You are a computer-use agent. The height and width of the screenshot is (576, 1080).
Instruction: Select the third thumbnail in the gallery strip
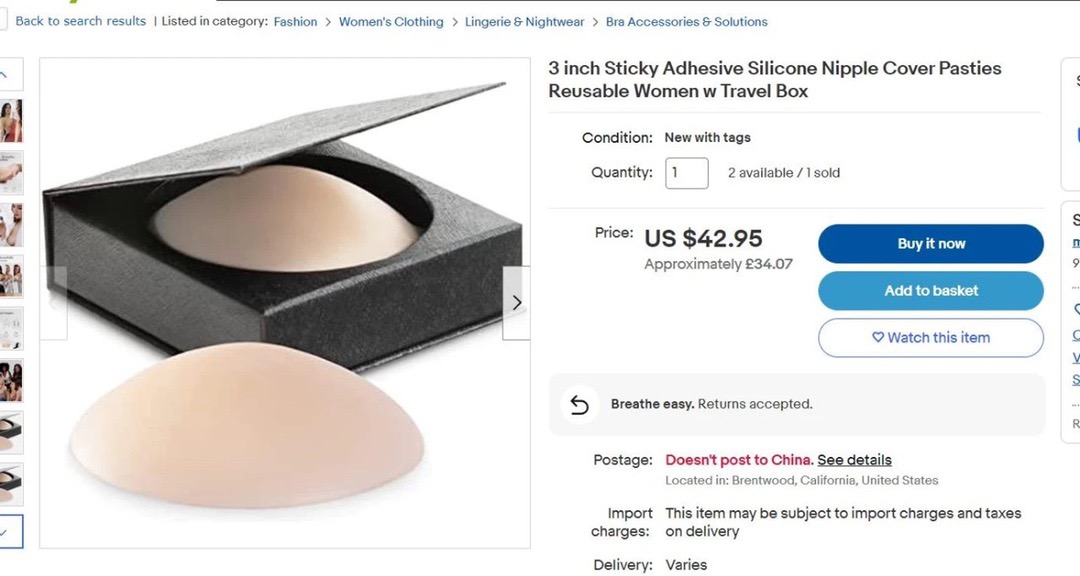(x=11, y=225)
